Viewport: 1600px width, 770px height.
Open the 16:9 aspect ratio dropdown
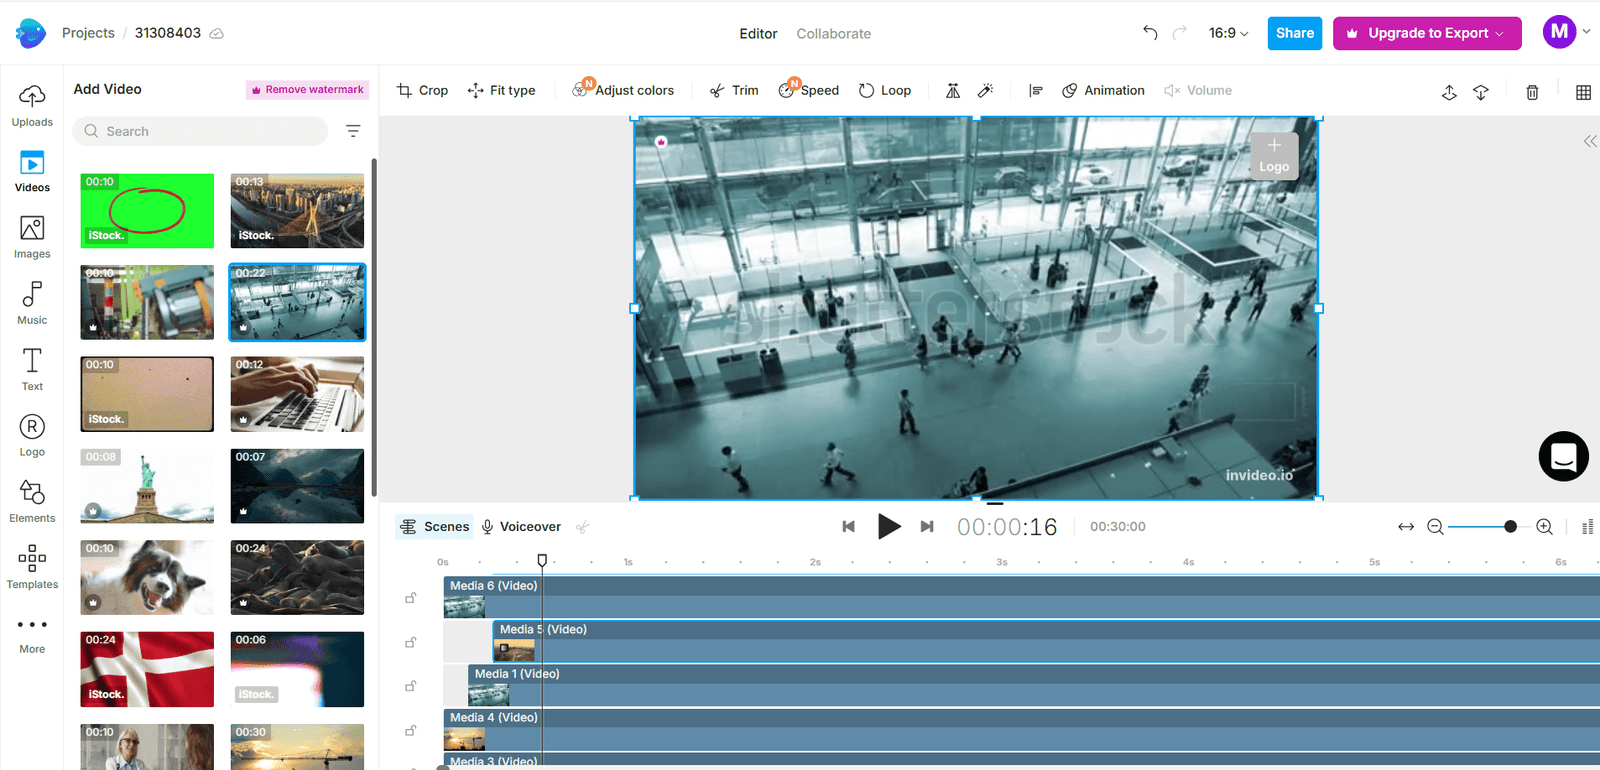pyautogui.click(x=1228, y=33)
